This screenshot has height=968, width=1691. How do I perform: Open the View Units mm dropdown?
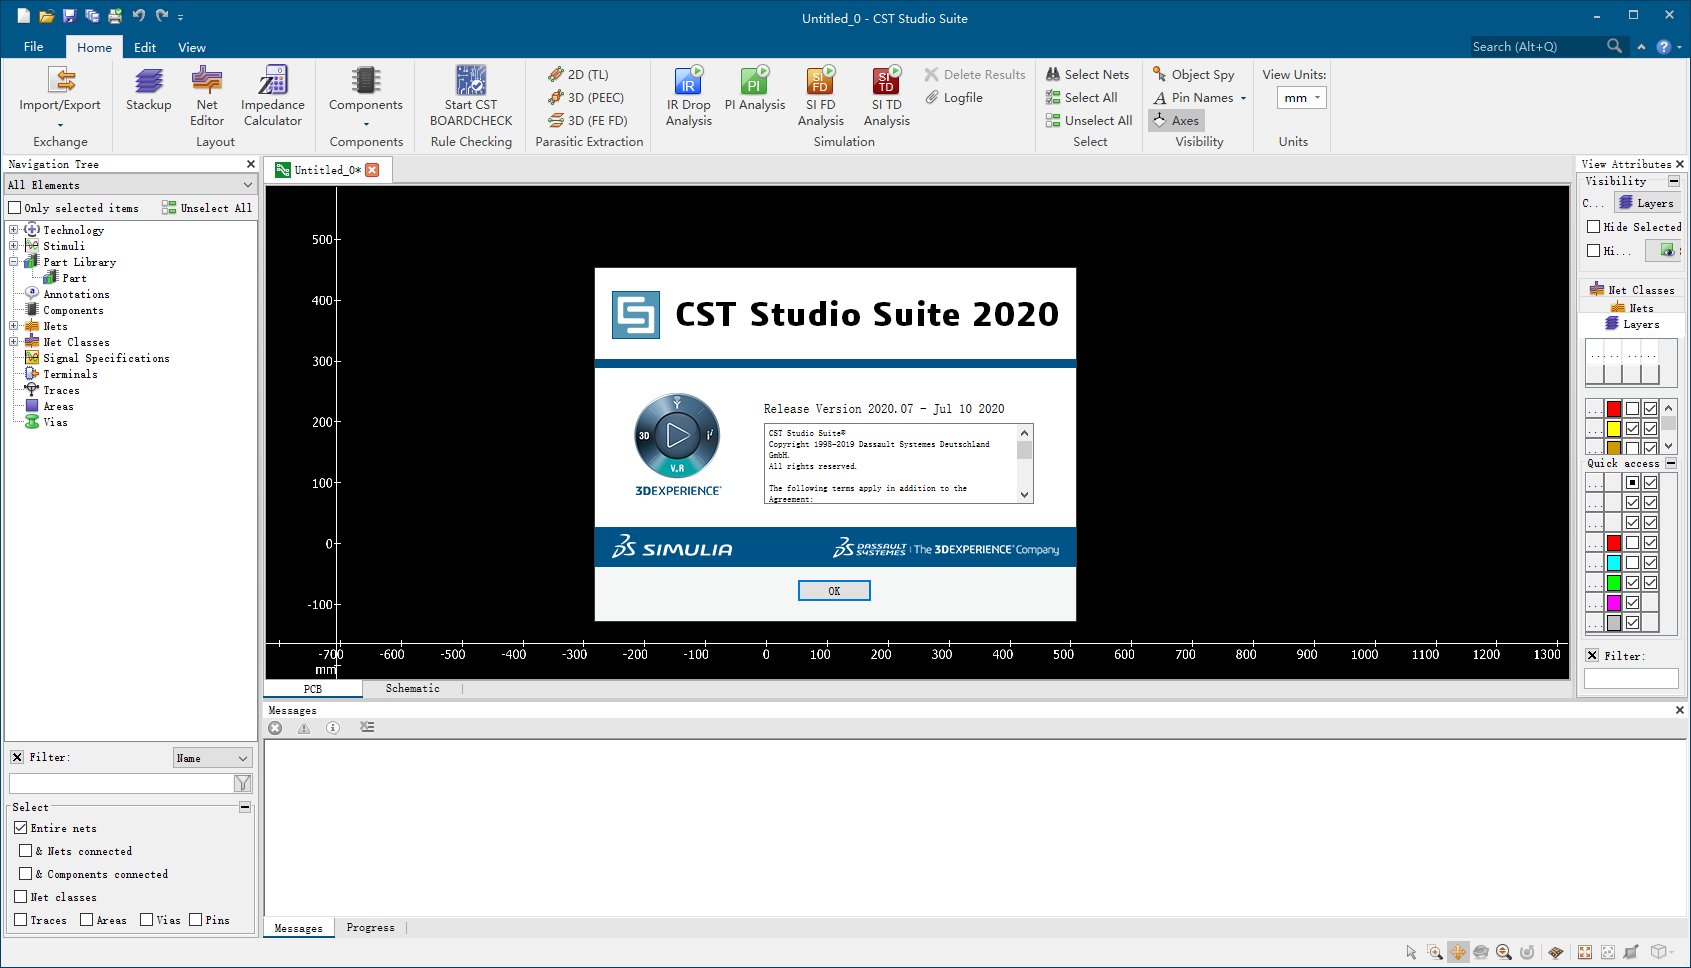coord(1301,98)
